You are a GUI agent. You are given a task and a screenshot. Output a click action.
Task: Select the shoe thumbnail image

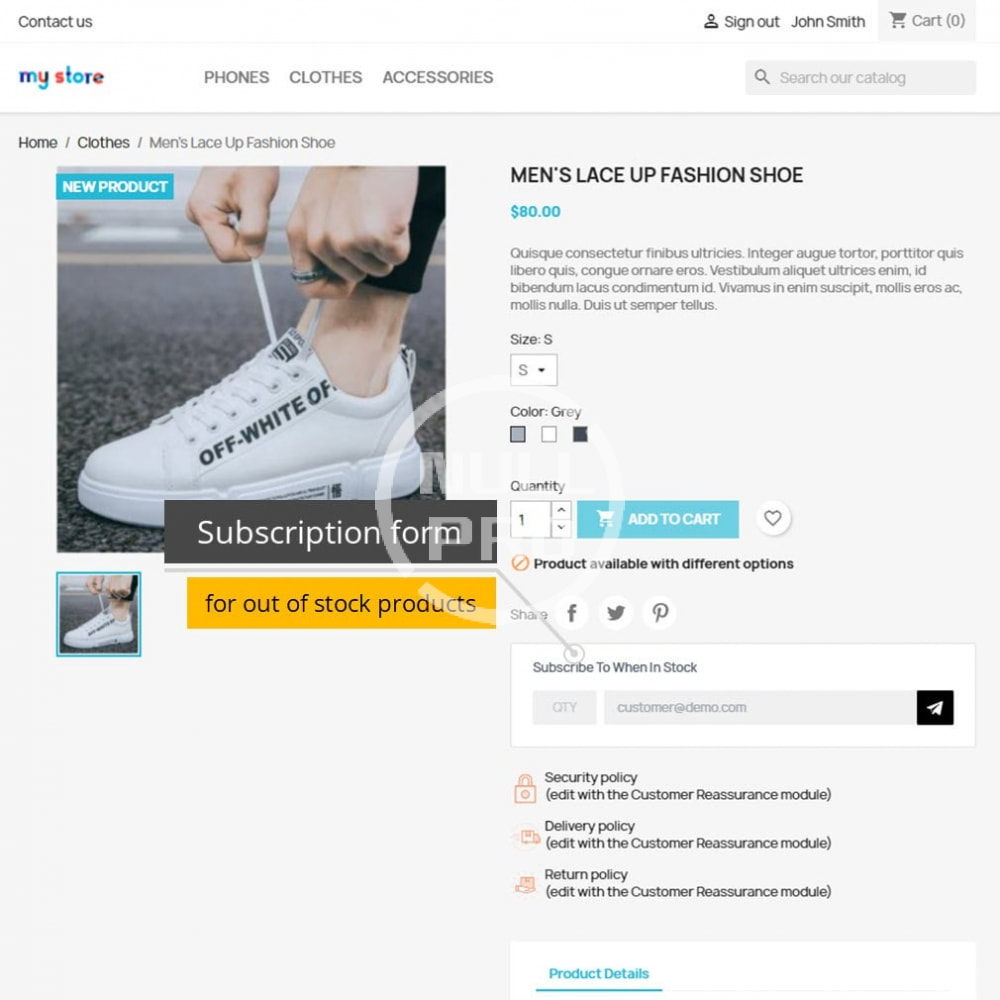(99, 614)
